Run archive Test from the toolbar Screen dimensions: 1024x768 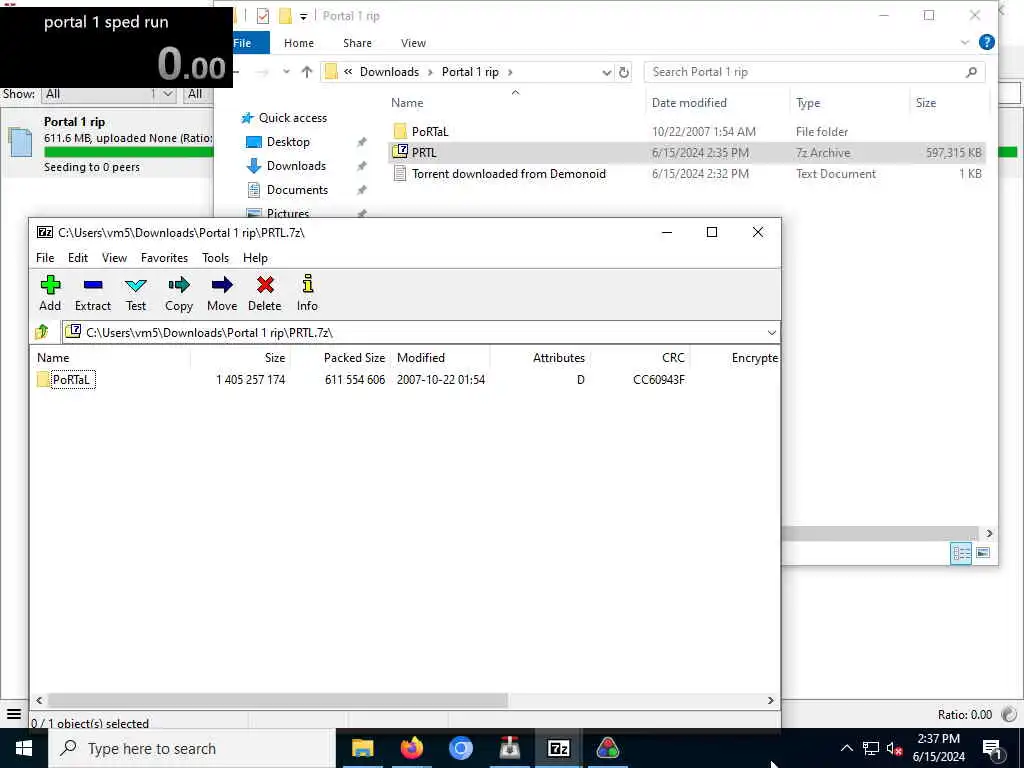click(136, 293)
